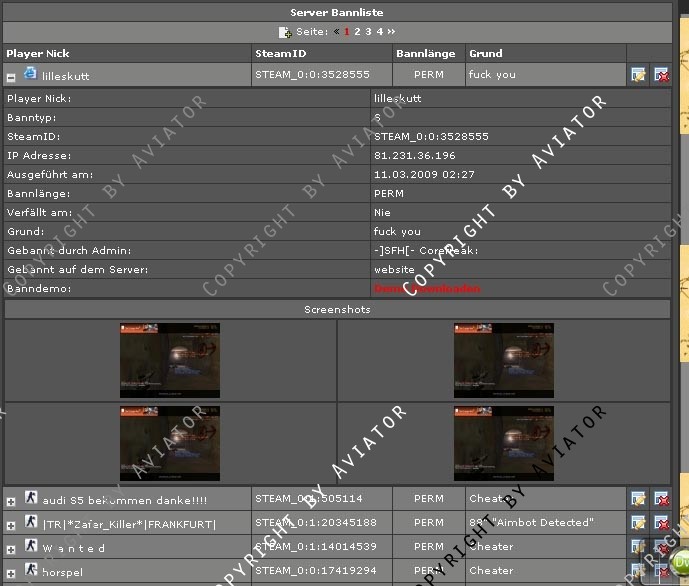
Task: Click the edit ban icon for lilleskutt
Action: coord(638,75)
